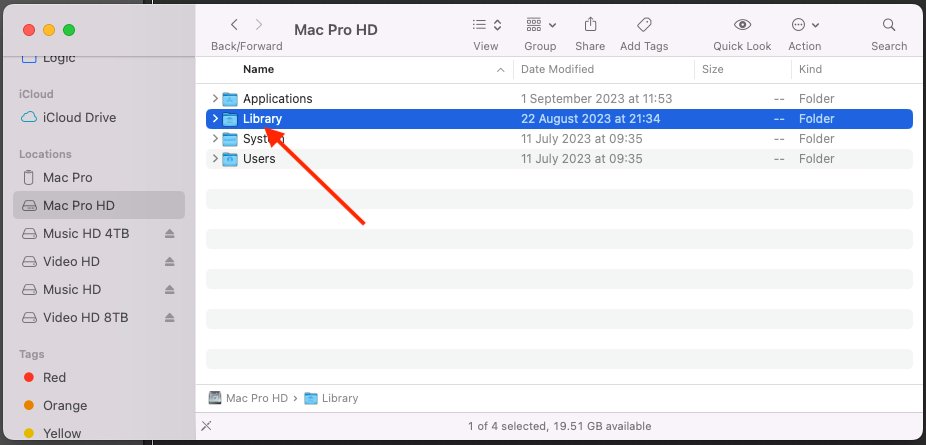Sort by Date Modified column header
Image resolution: width=926 pixels, height=445 pixels.
tap(557, 69)
